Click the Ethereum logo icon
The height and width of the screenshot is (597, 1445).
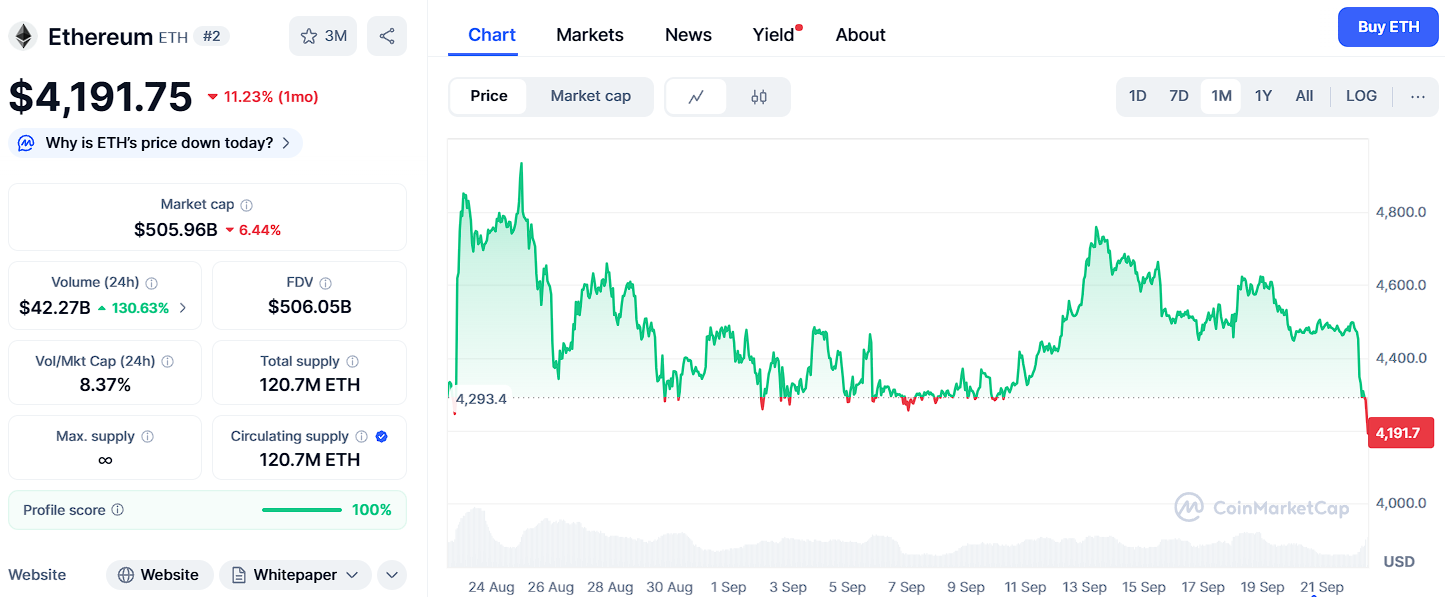(23, 37)
